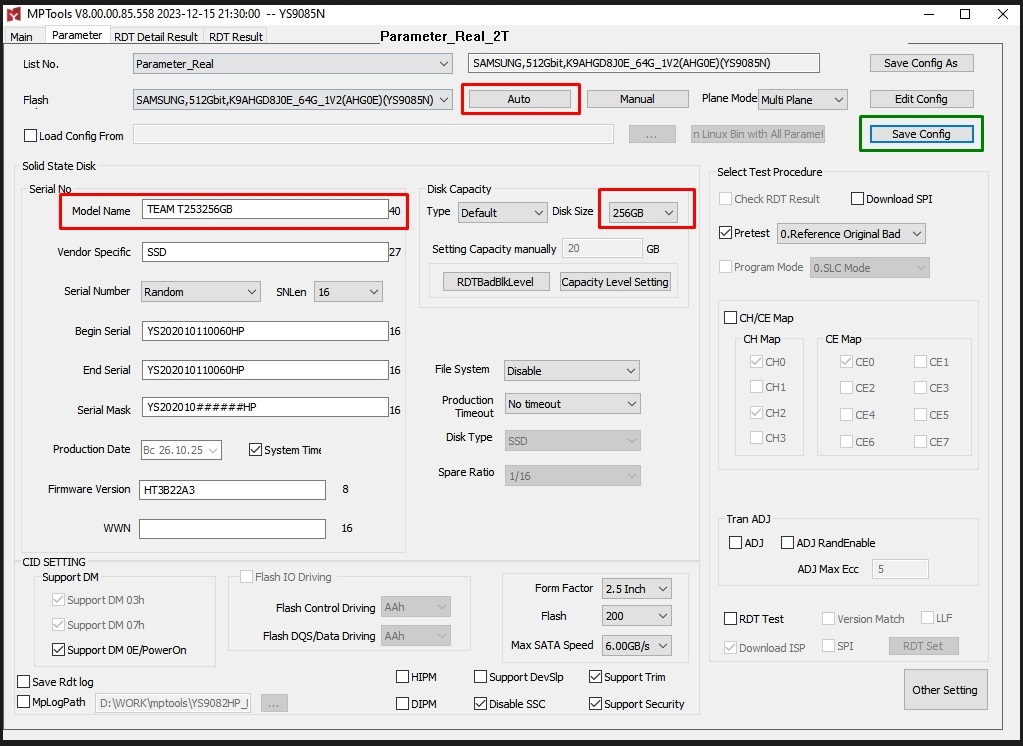Expand the Plane Mode dropdown
Viewport: 1023px width, 746px height.
click(802, 100)
